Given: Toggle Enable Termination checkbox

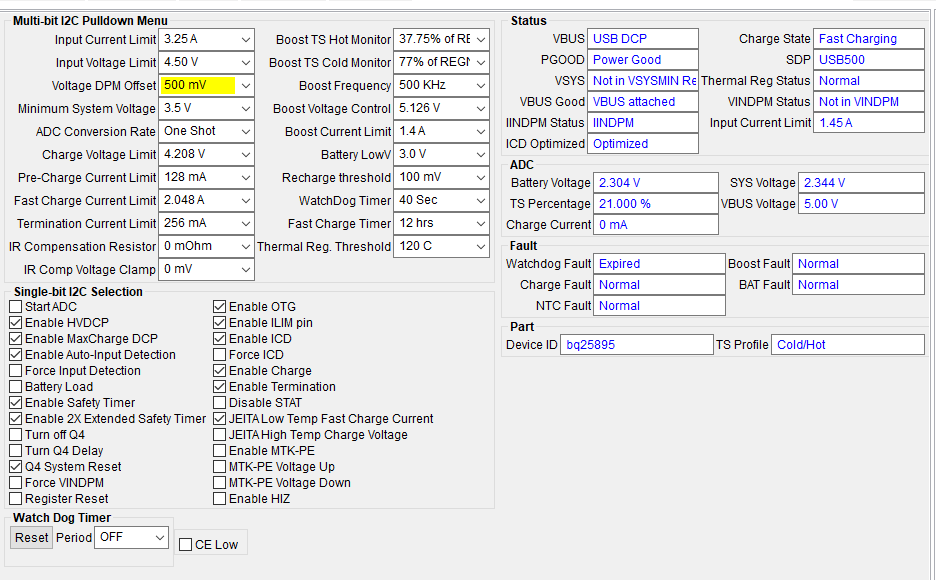Looking at the screenshot, I should [x=220, y=387].
